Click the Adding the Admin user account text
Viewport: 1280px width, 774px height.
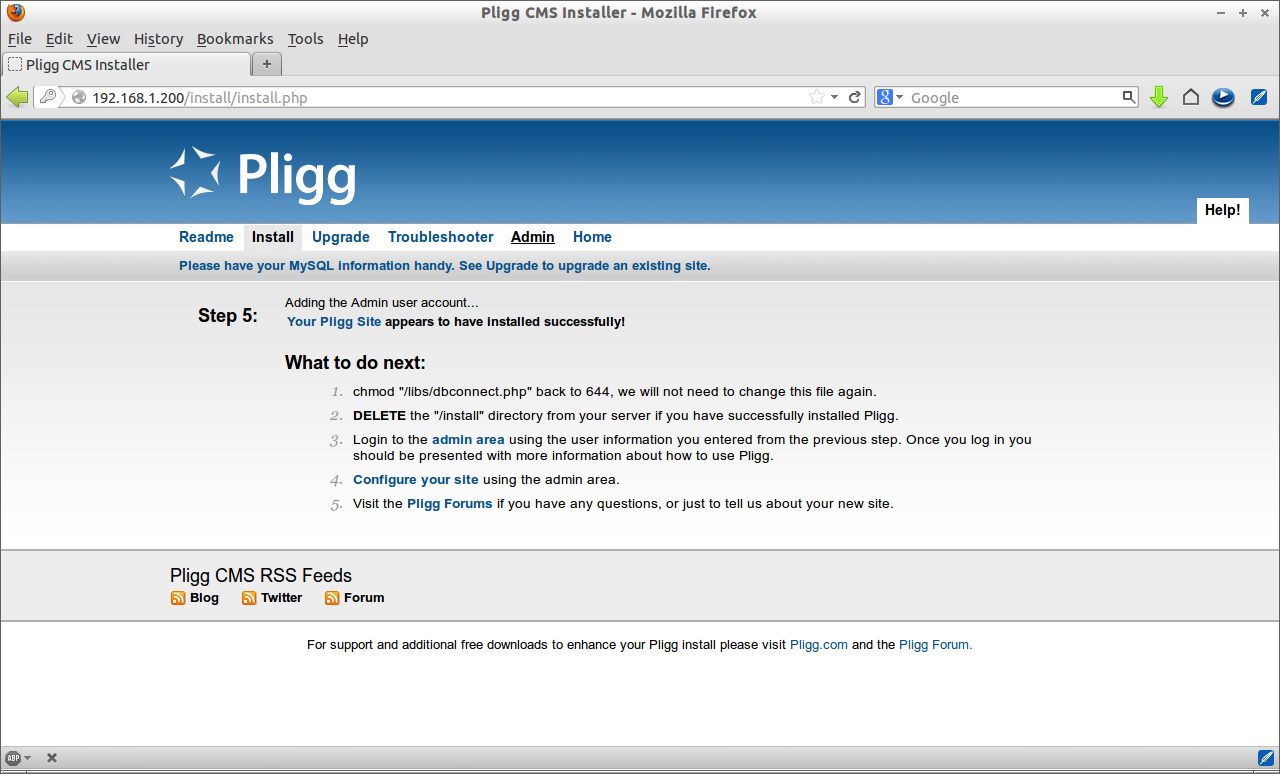coord(382,303)
